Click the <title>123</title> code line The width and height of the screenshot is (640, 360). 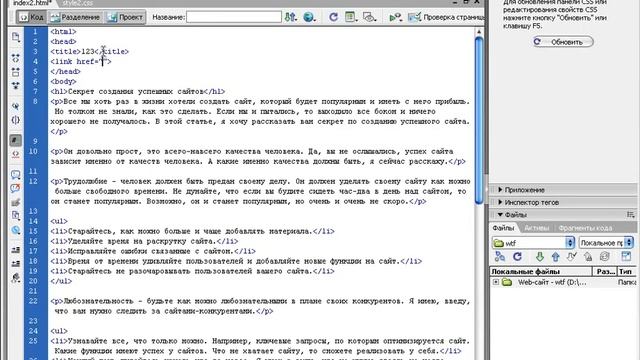click(89, 51)
